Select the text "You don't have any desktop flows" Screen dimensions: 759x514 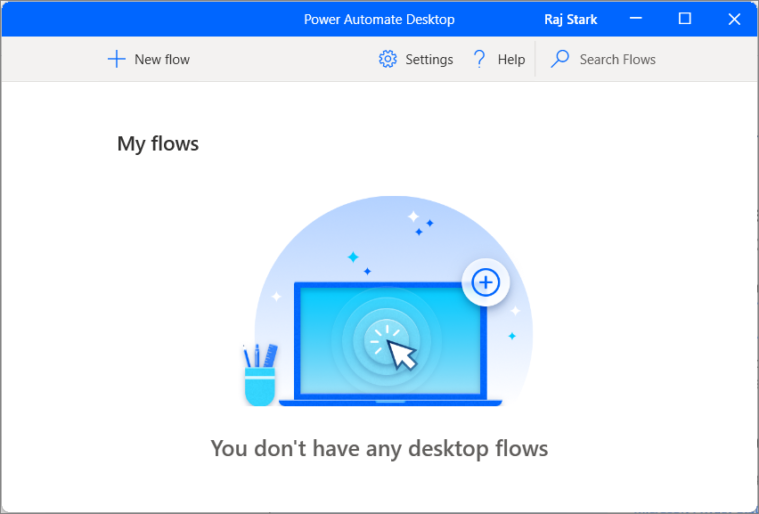[379, 448]
